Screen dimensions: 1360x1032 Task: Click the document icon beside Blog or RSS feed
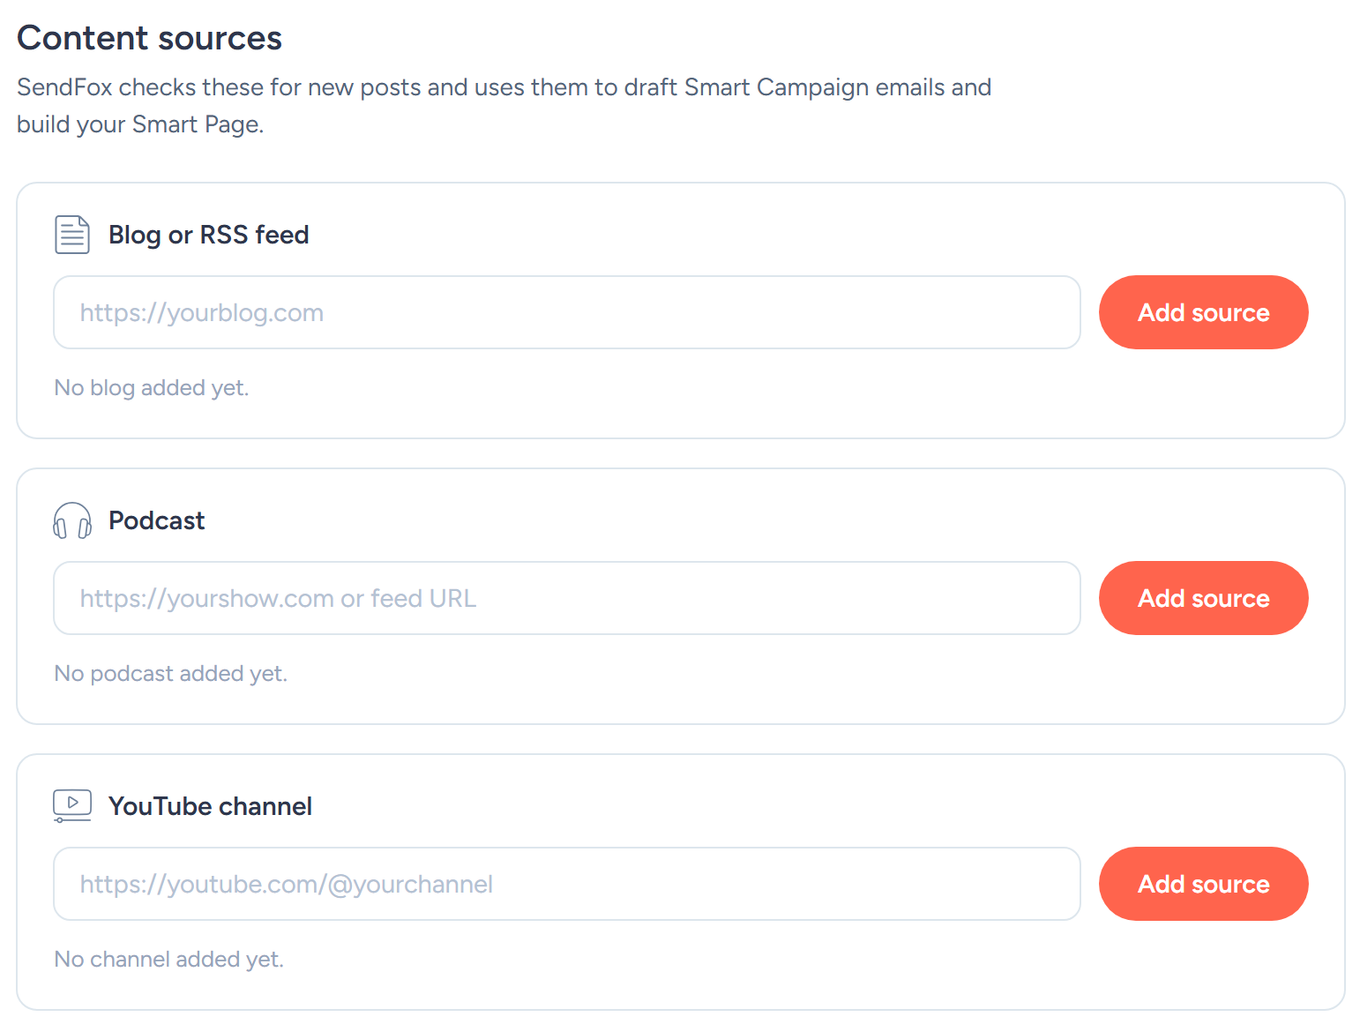[72, 235]
